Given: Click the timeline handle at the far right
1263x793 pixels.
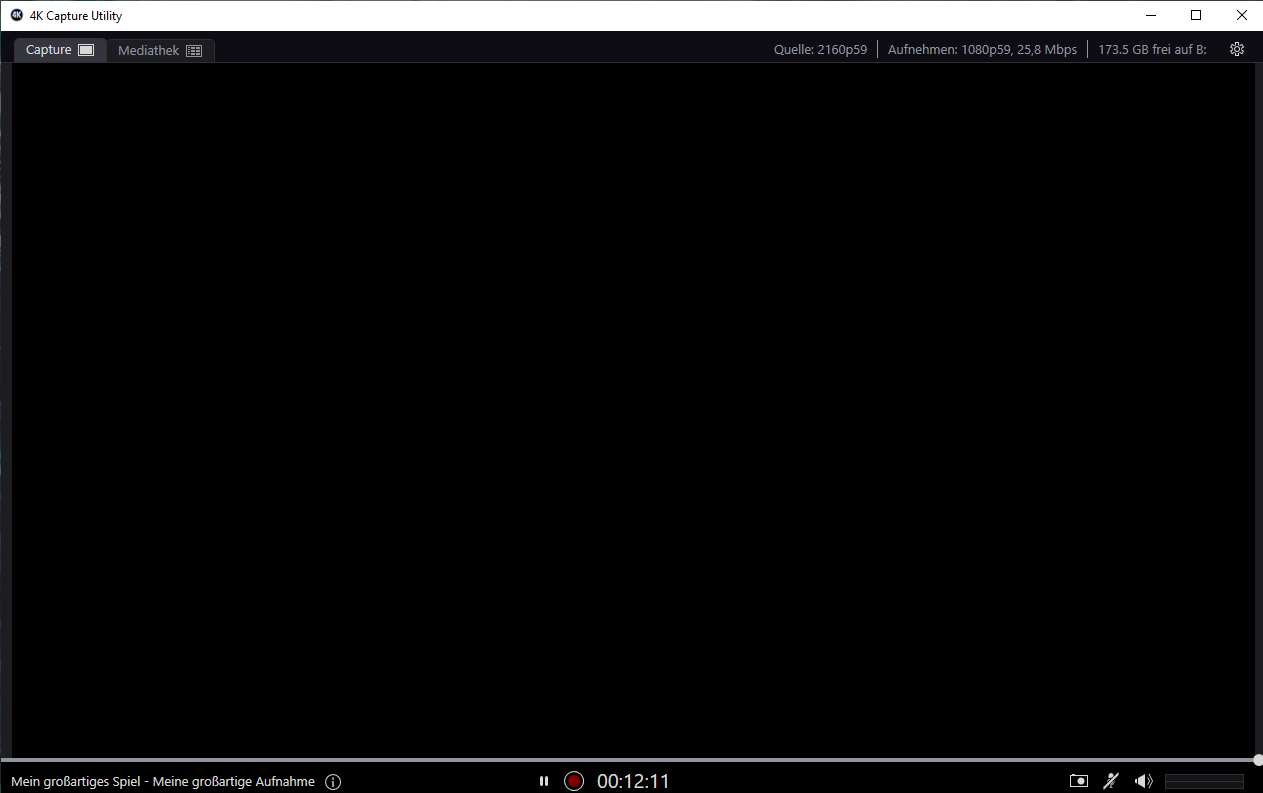Looking at the screenshot, I should [x=1257, y=760].
